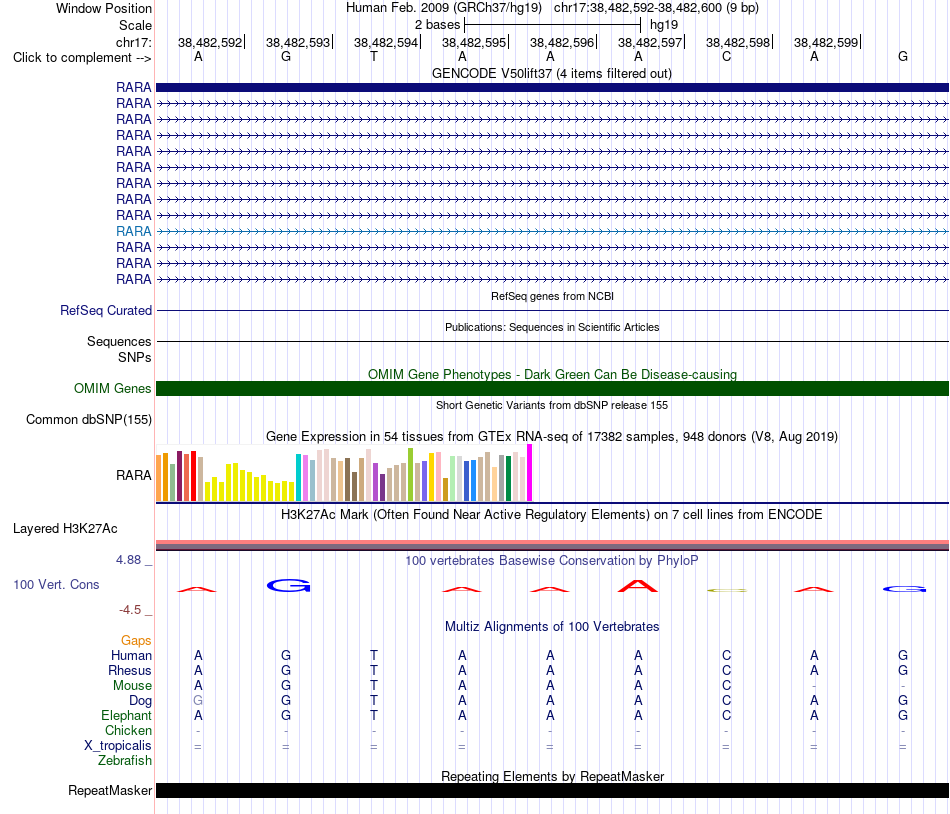Click the 'RepeatMasker' track label
The height and width of the screenshot is (814, 950).
(110, 790)
